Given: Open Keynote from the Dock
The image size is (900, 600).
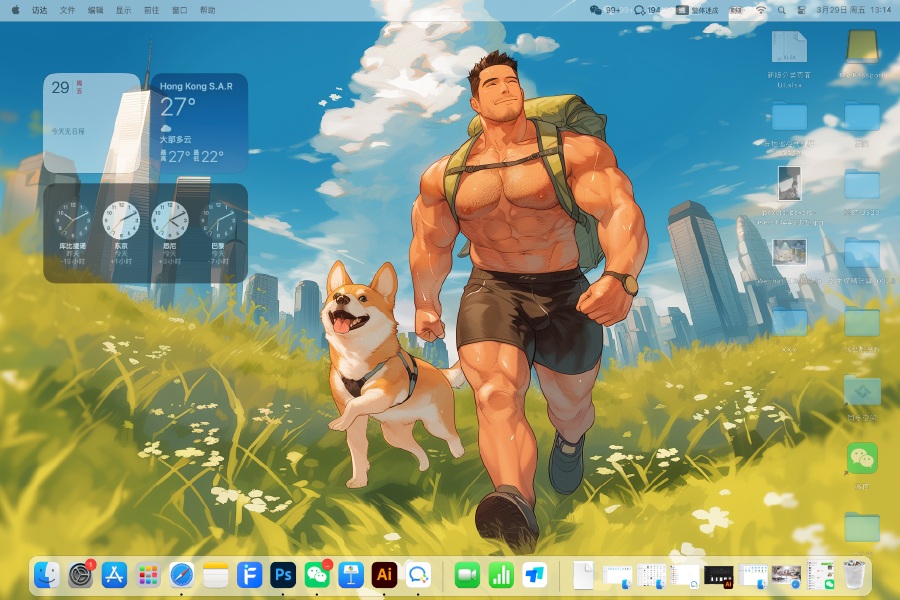Looking at the screenshot, I should [x=350, y=575].
